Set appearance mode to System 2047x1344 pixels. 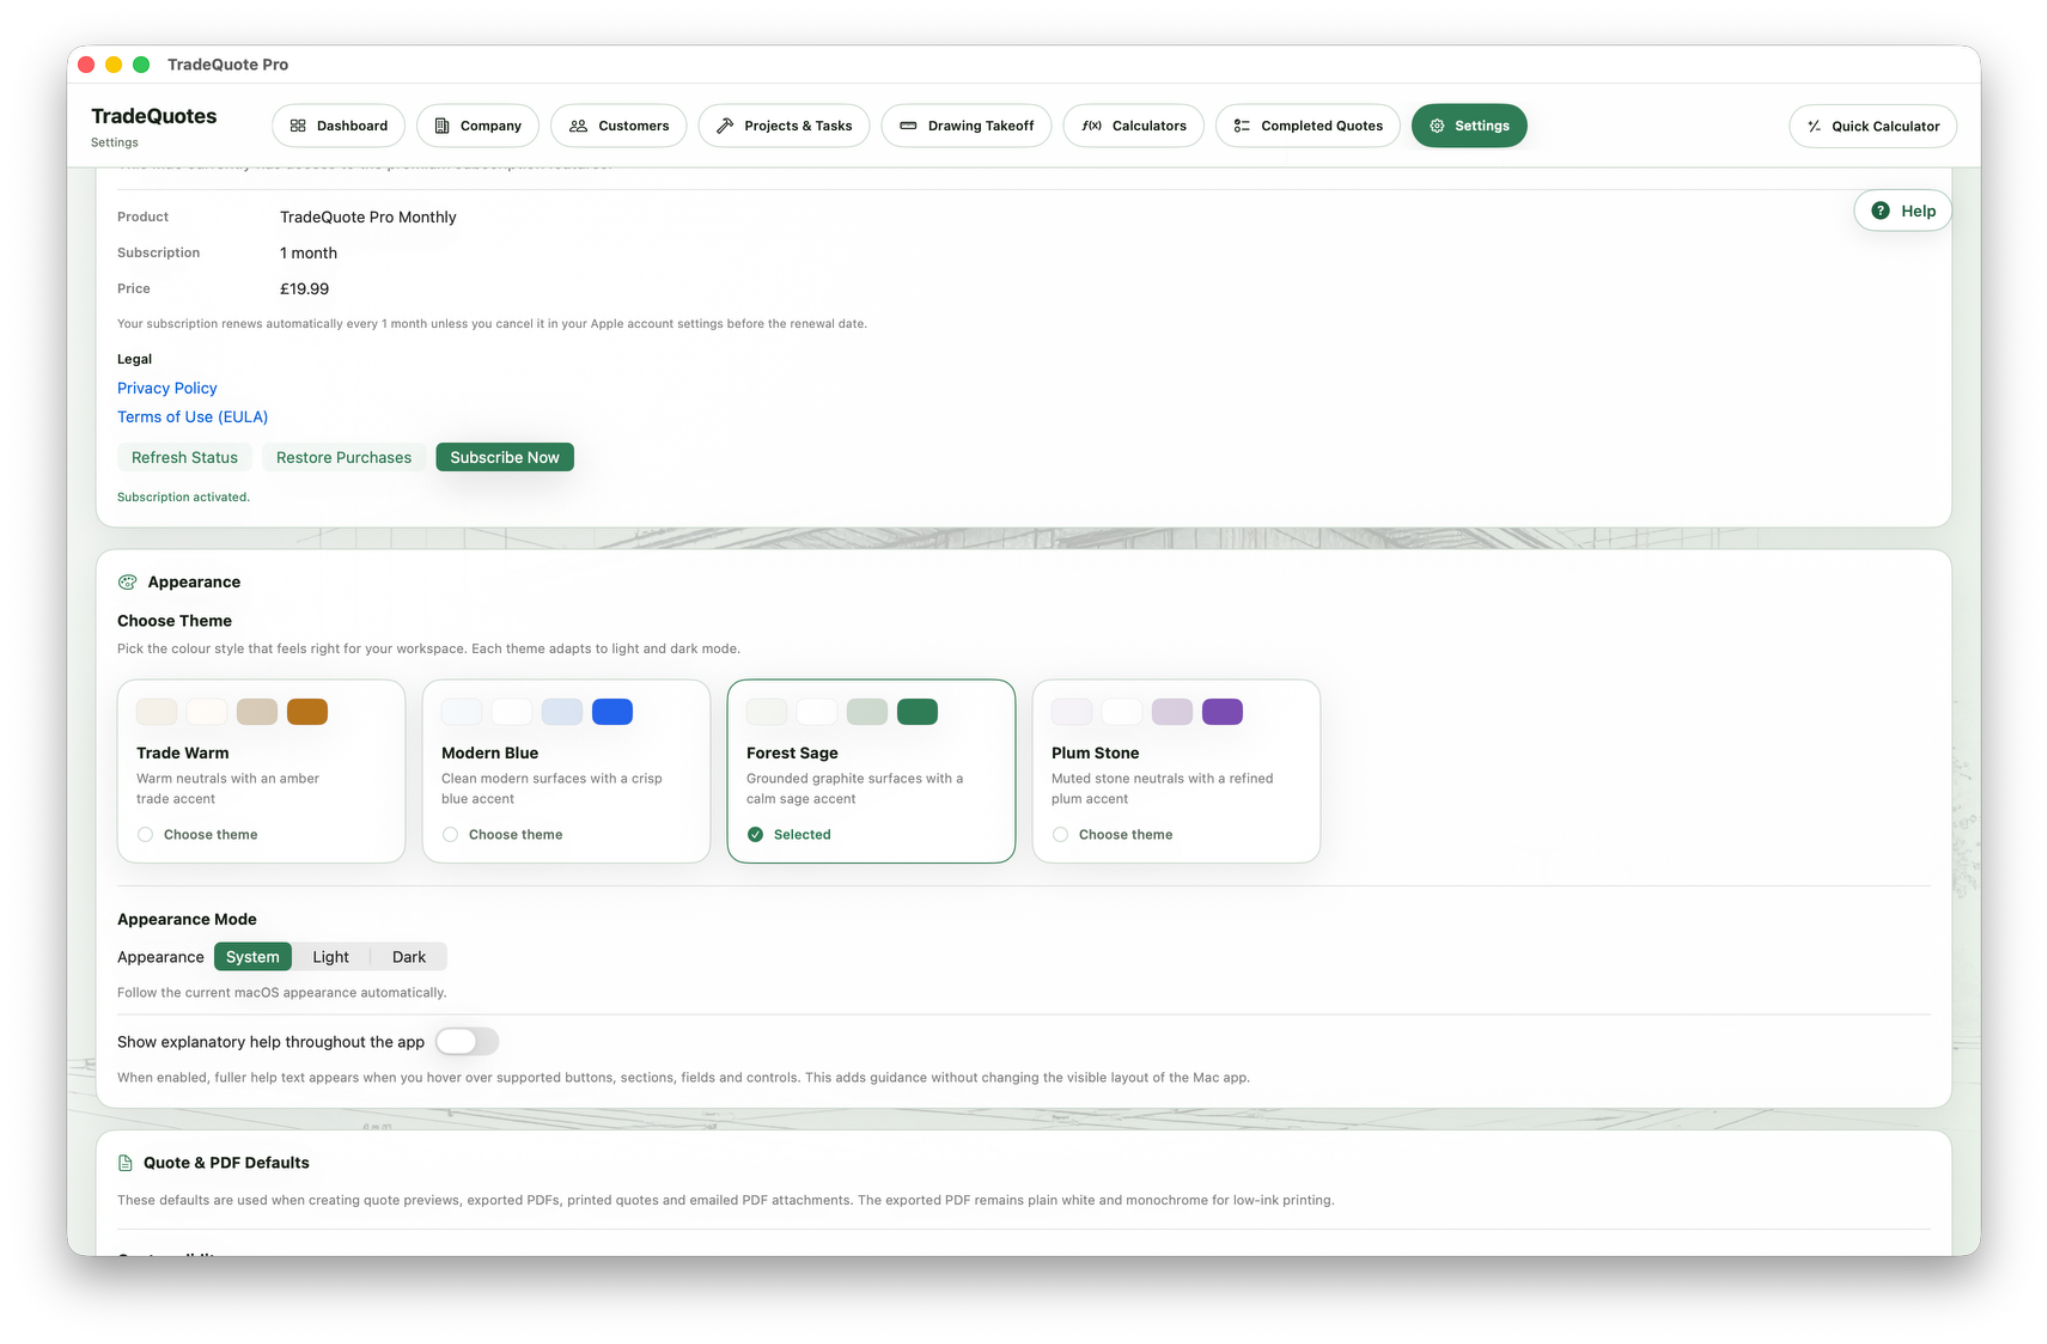(252, 957)
